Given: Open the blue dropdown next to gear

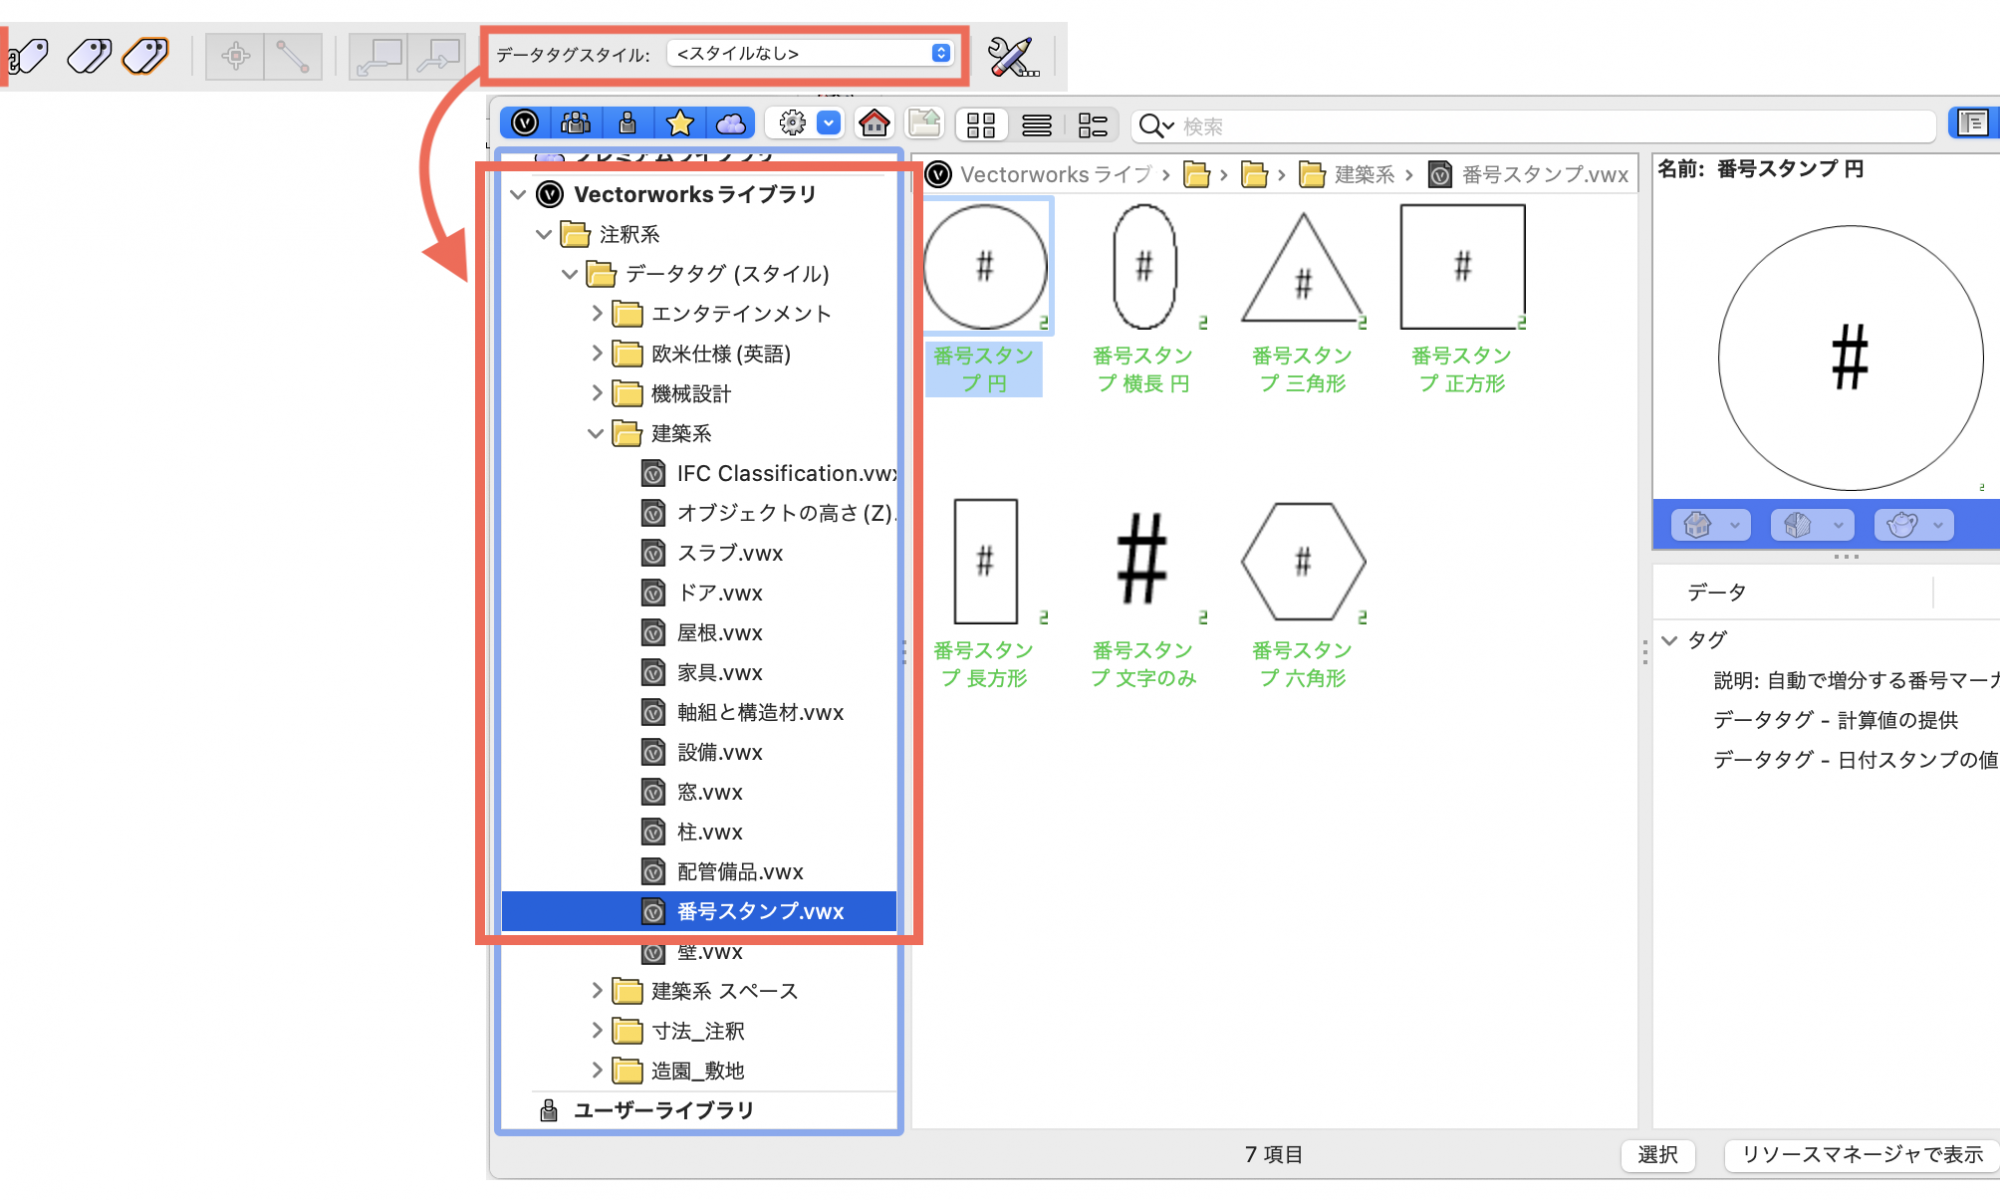Looking at the screenshot, I should [829, 124].
